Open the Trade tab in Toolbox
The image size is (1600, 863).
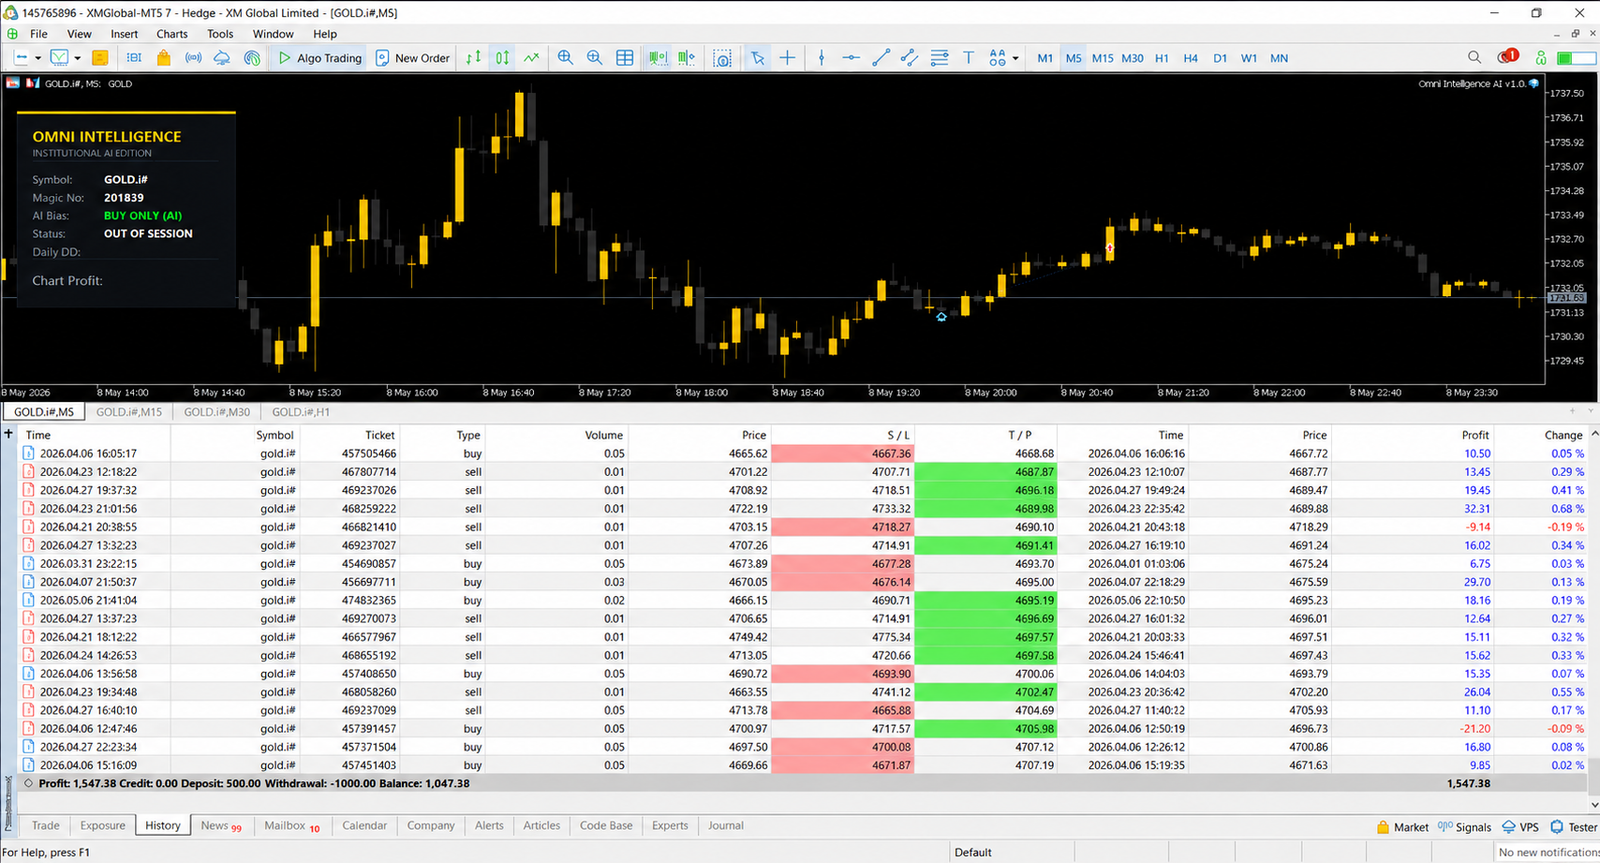pos(46,826)
